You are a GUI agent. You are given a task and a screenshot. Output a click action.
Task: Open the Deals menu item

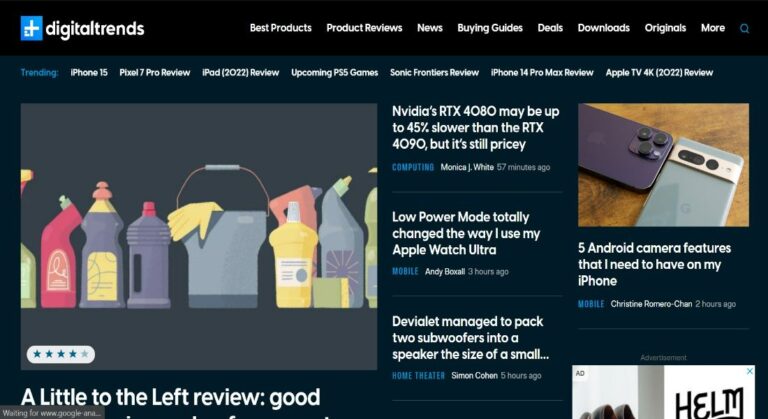click(x=550, y=28)
